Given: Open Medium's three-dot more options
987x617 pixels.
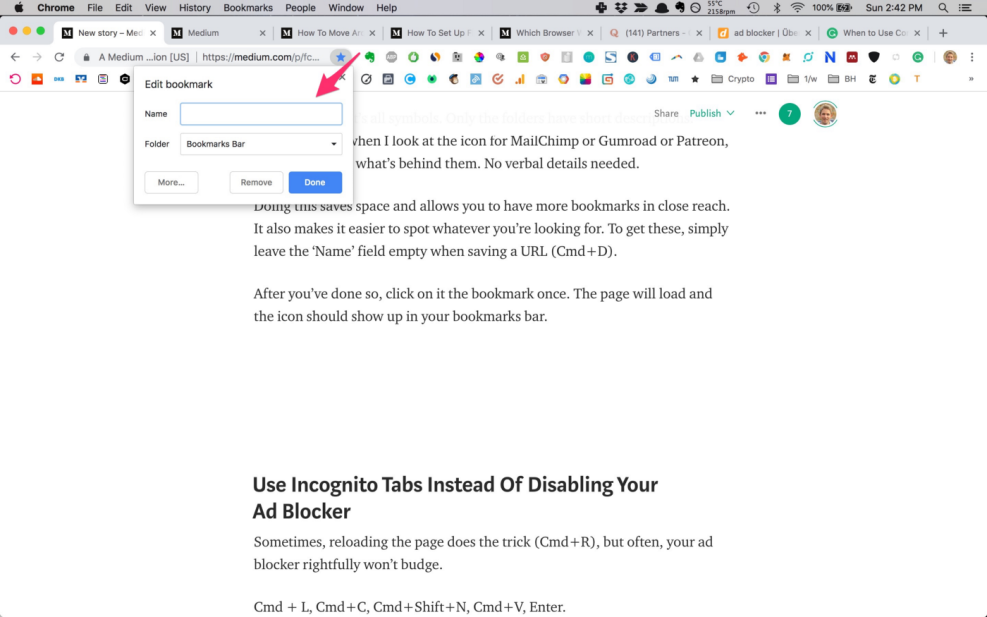Looking at the screenshot, I should [x=761, y=114].
